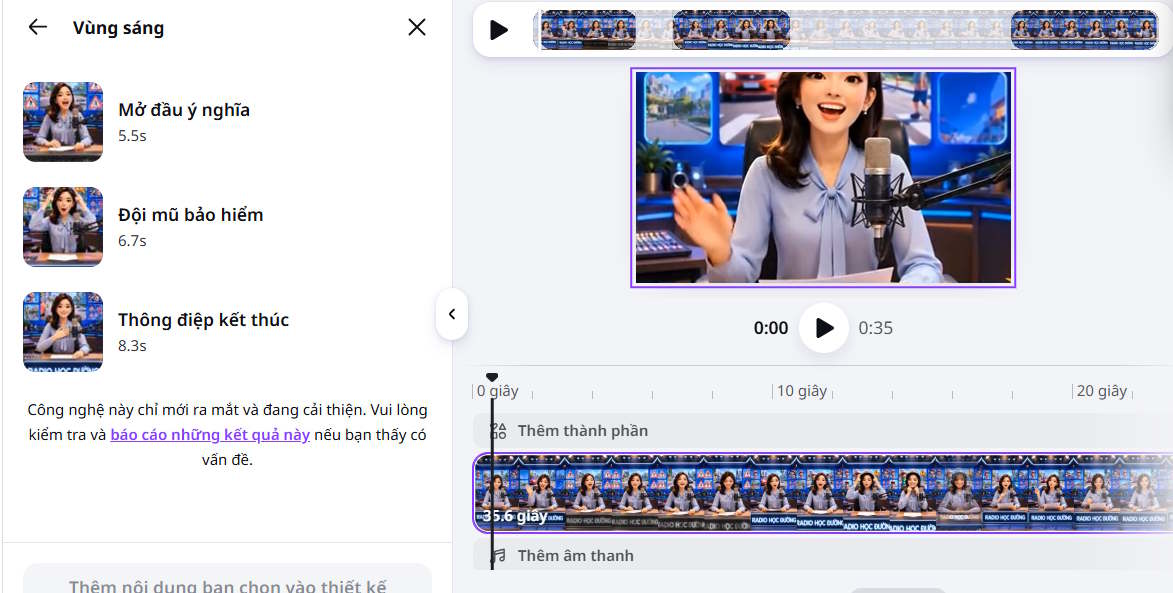Select the 35.6 giây video clip on timeline
1173x593 pixels.
coord(823,493)
